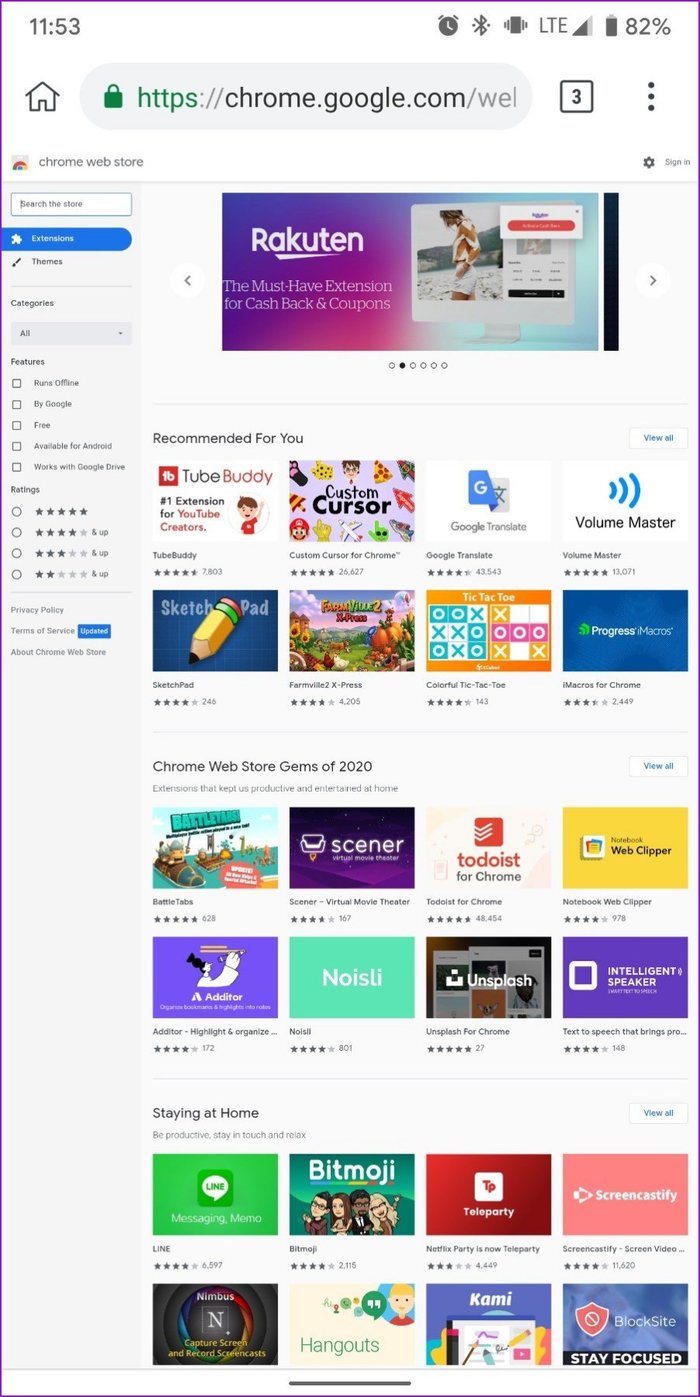Tick the Available for Android checkbox
This screenshot has width=700, height=1397.
[16, 446]
